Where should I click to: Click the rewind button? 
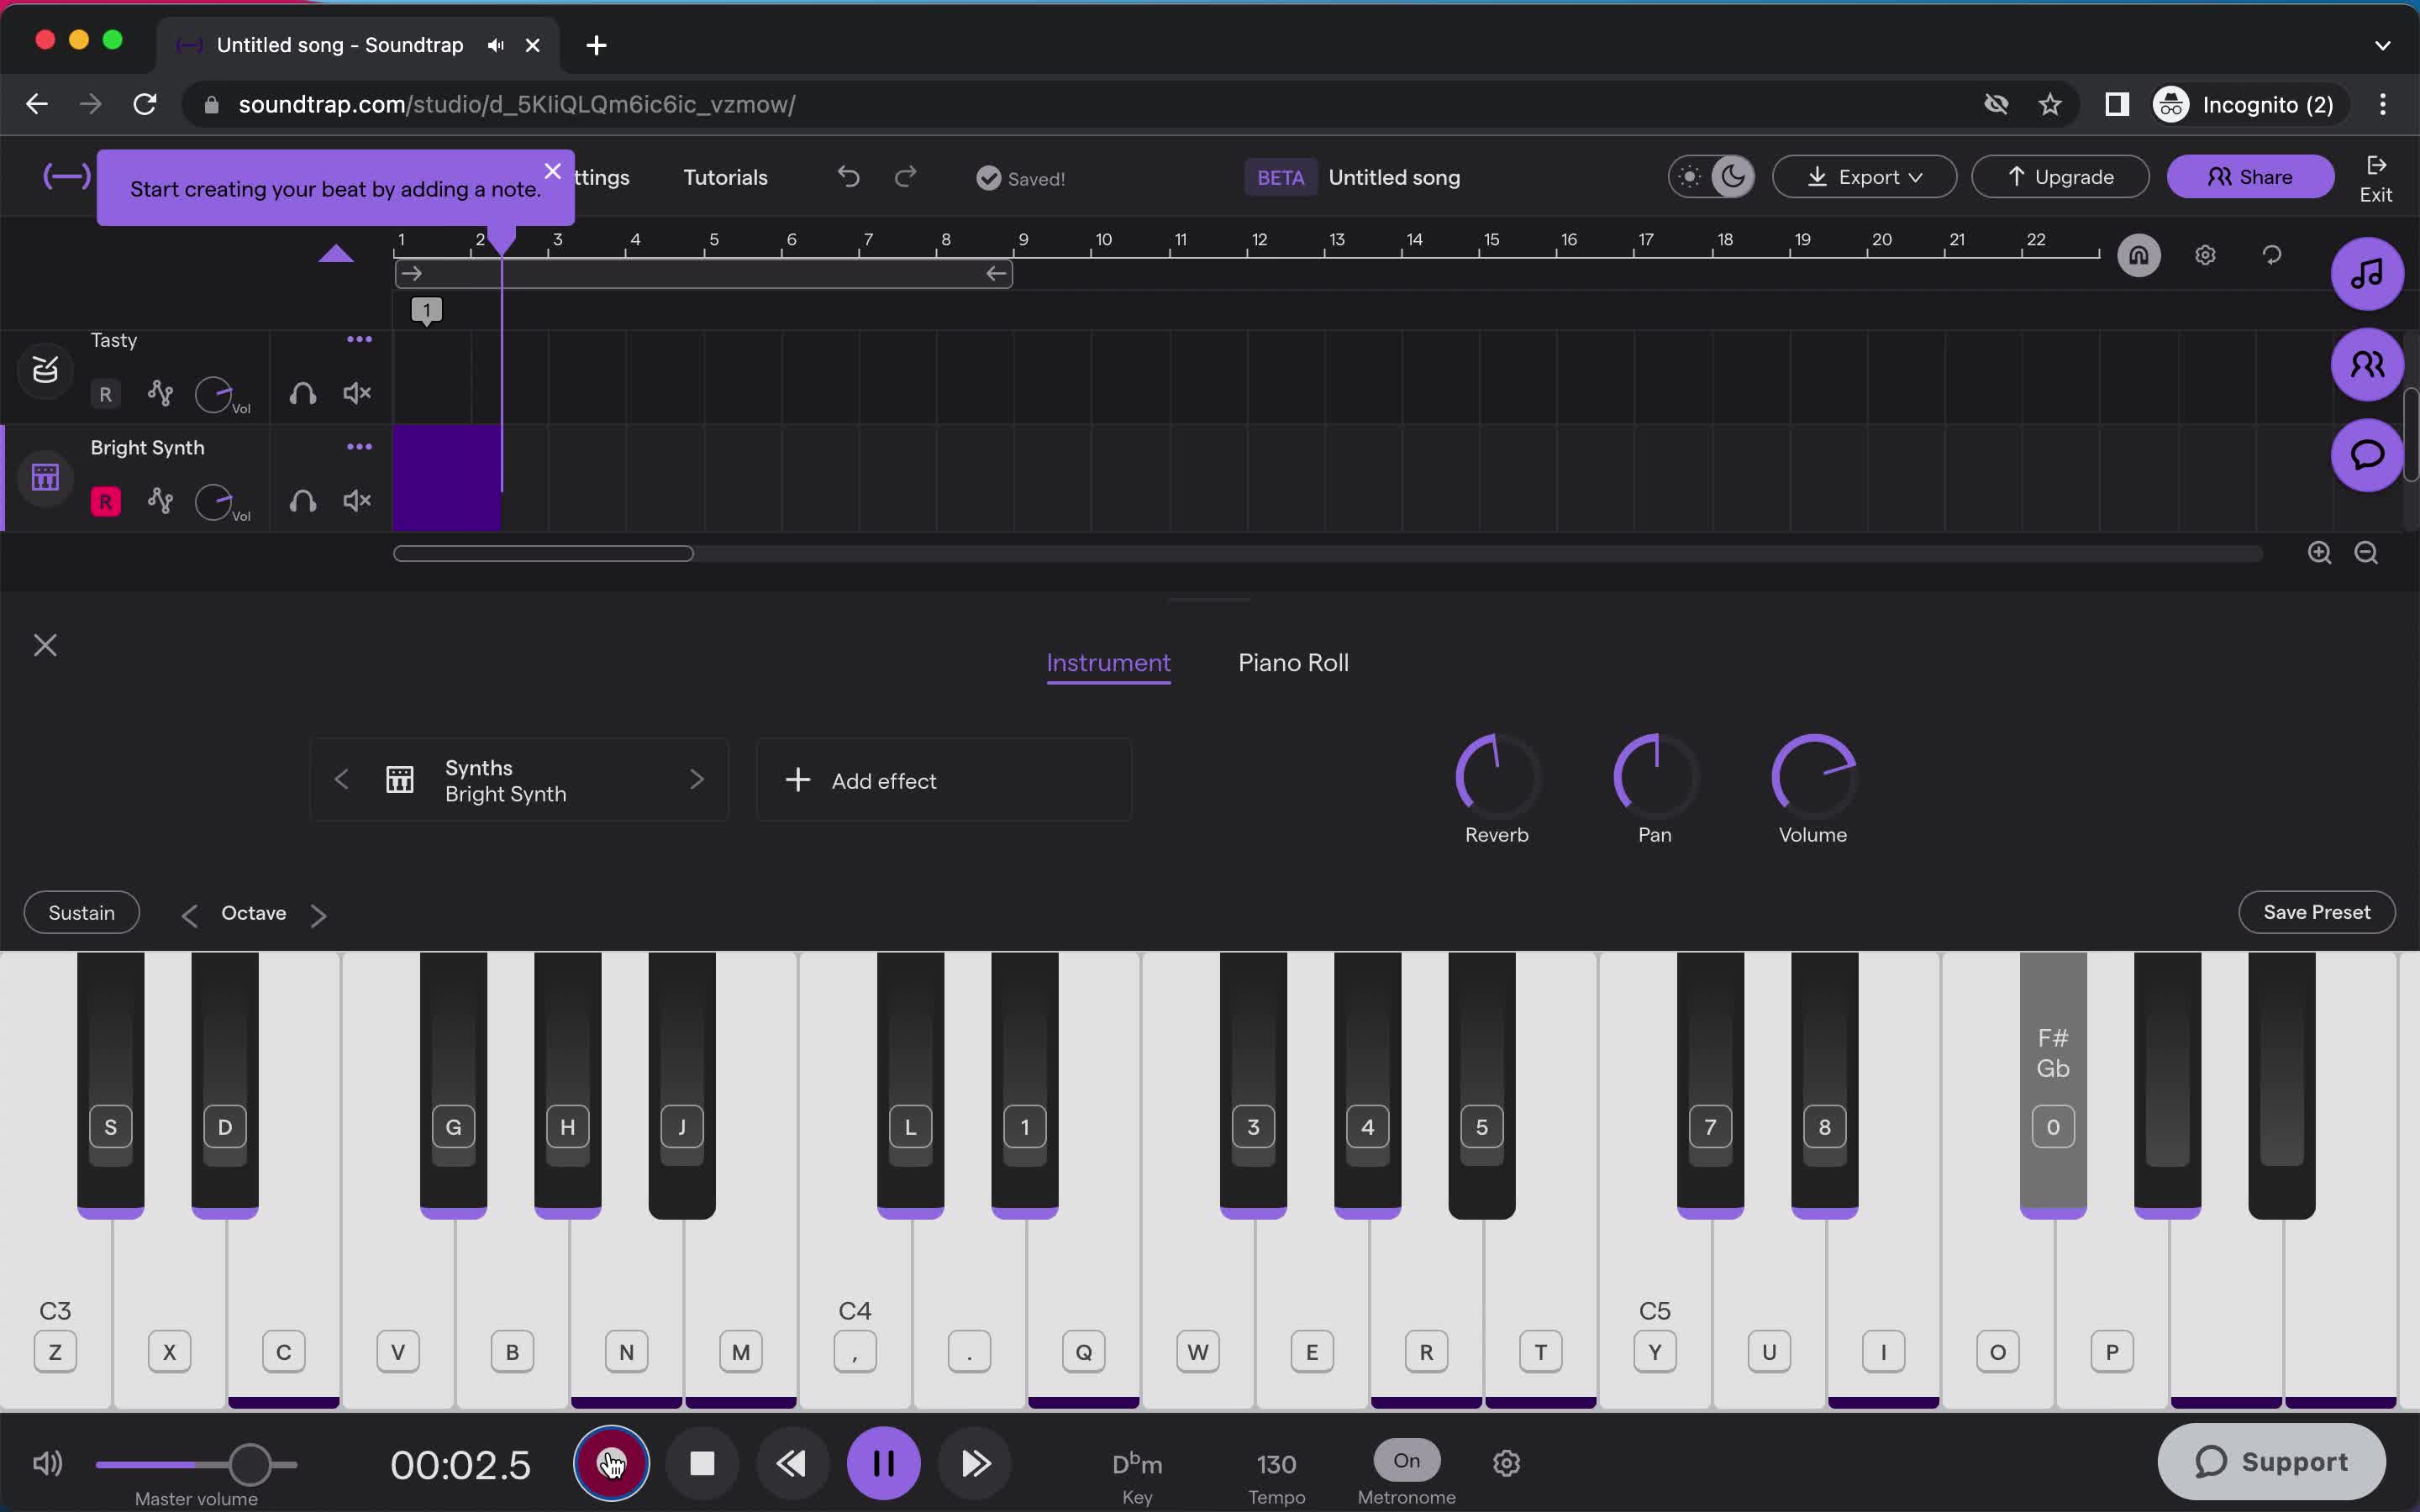(792, 1463)
